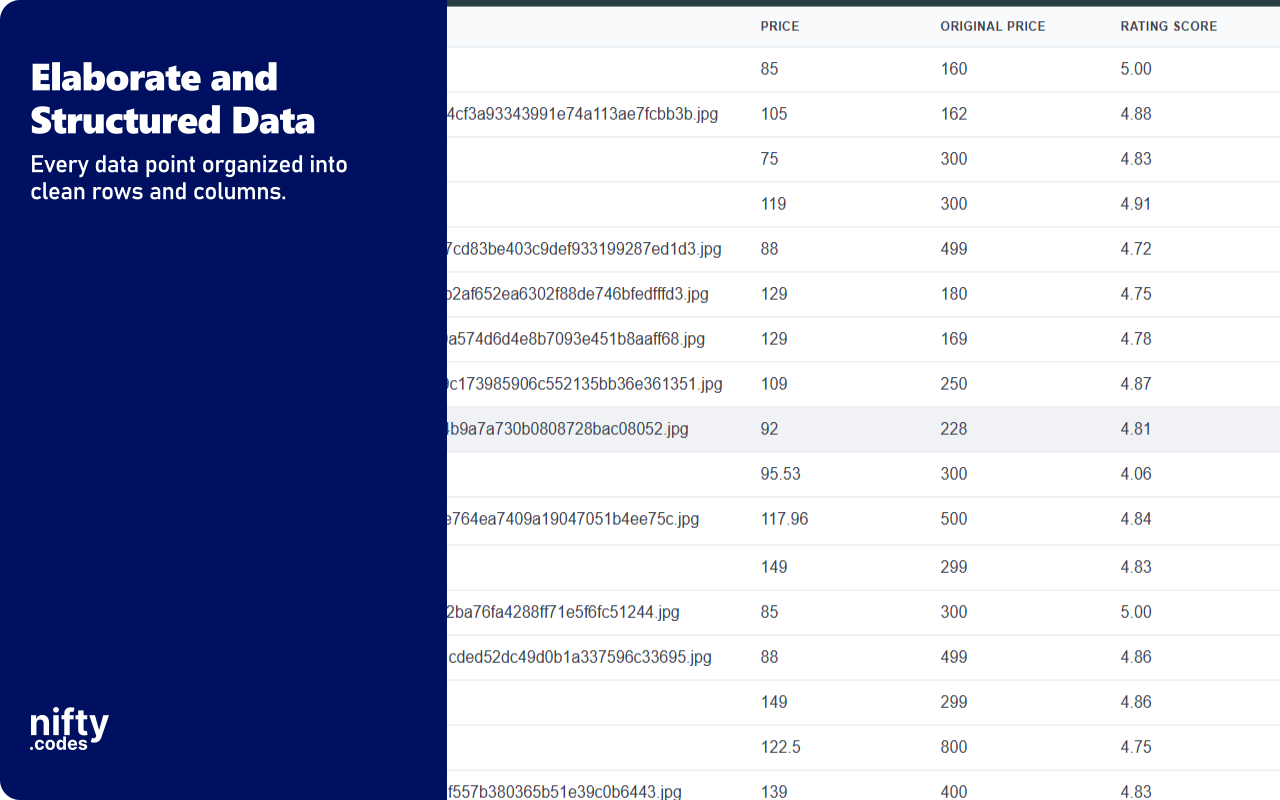Click the original price cell showing 800
The height and width of the screenshot is (800, 1280).
954,747
